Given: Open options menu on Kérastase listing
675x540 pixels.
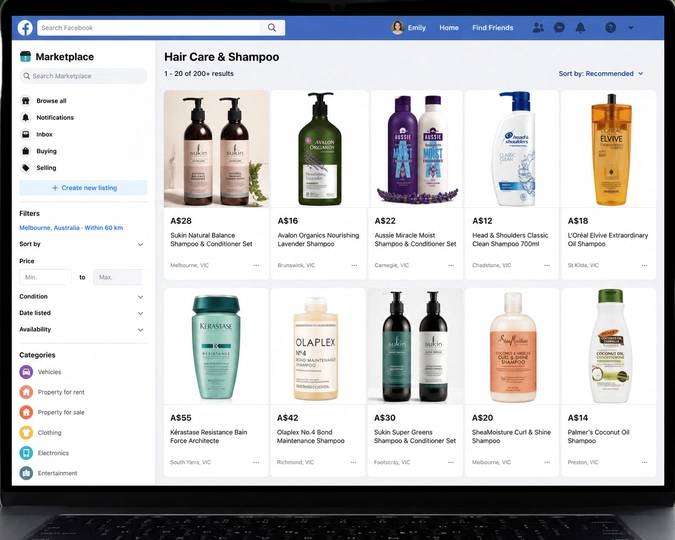Looking at the screenshot, I should tap(256, 462).
